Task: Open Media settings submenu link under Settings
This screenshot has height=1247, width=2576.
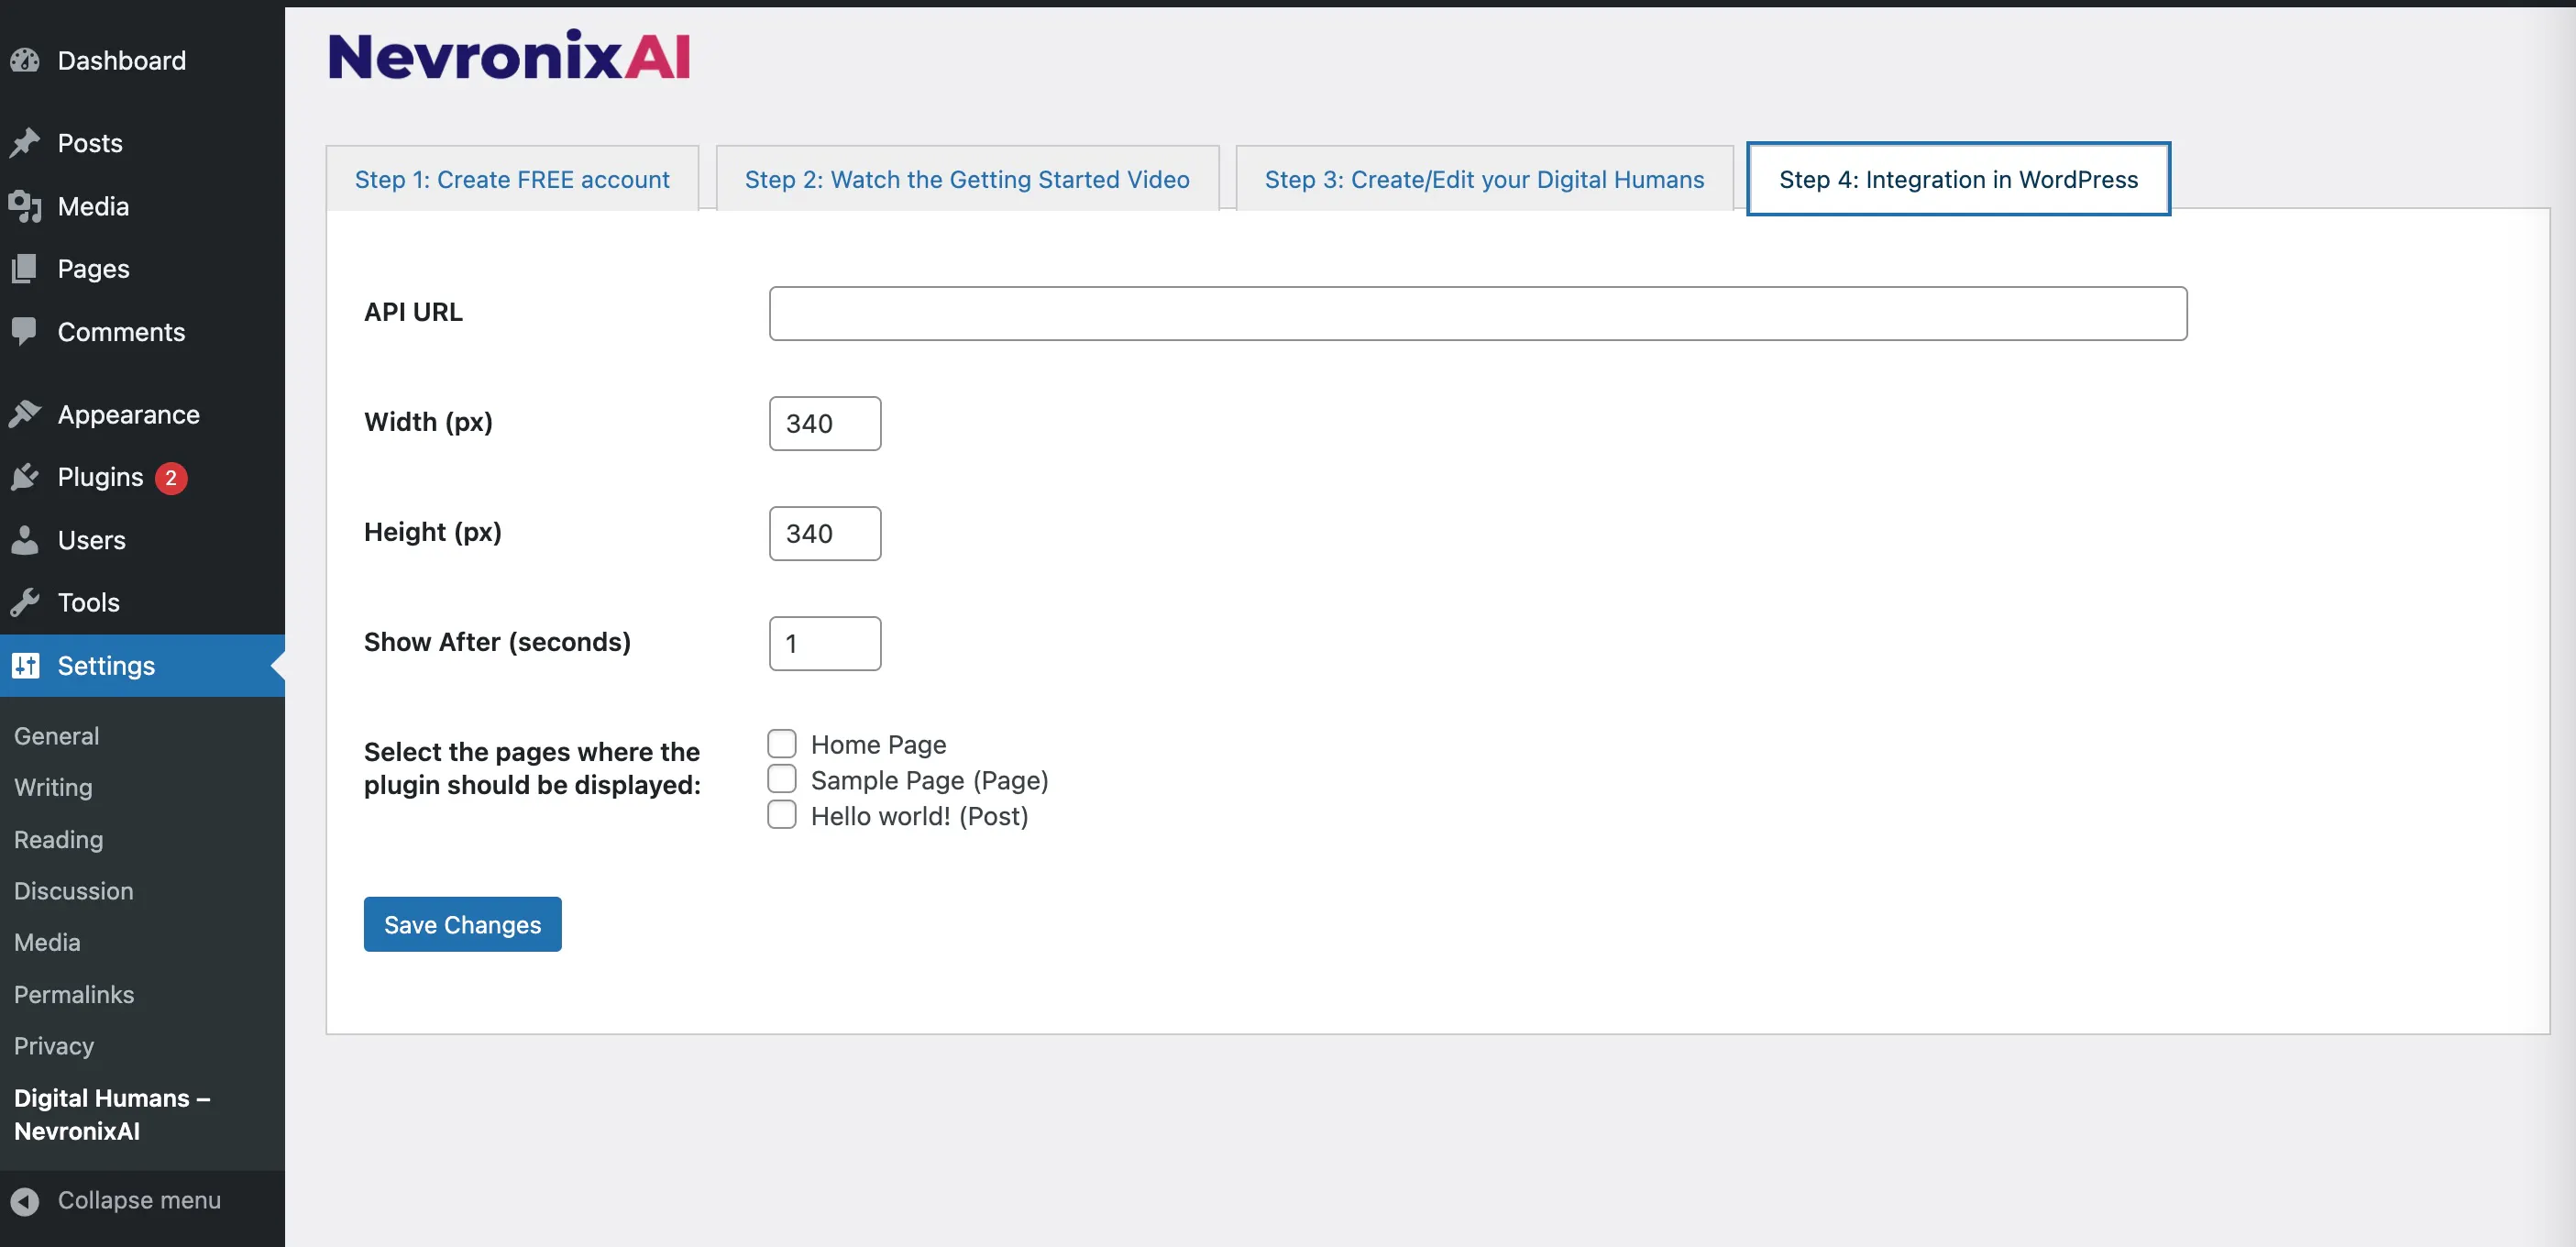Action: [x=47, y=942]
